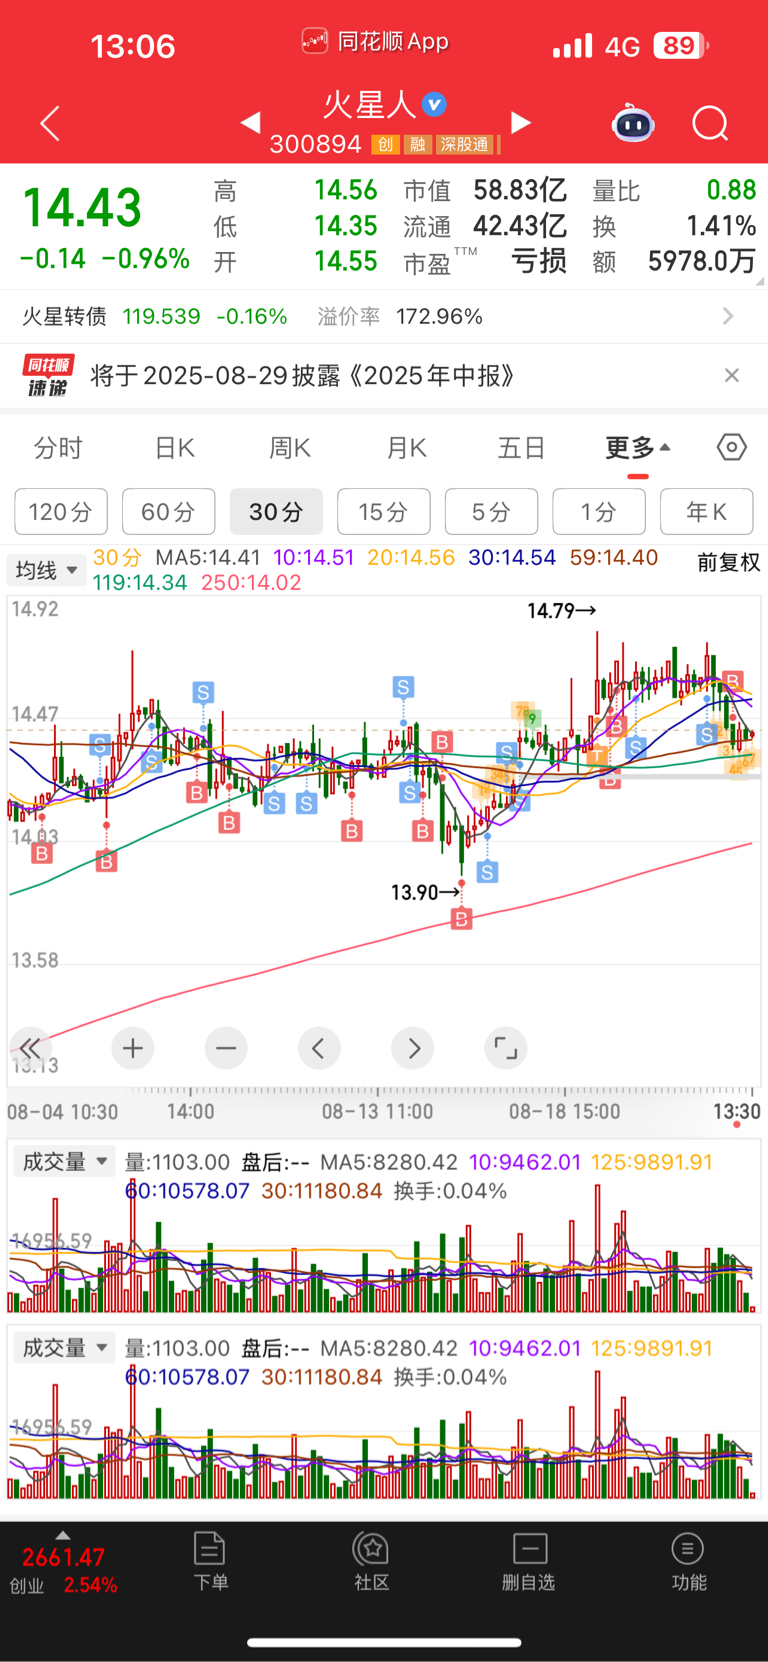
Task: Expand the 创业 index ticker 2661.47
Action: click(64, 1564)
